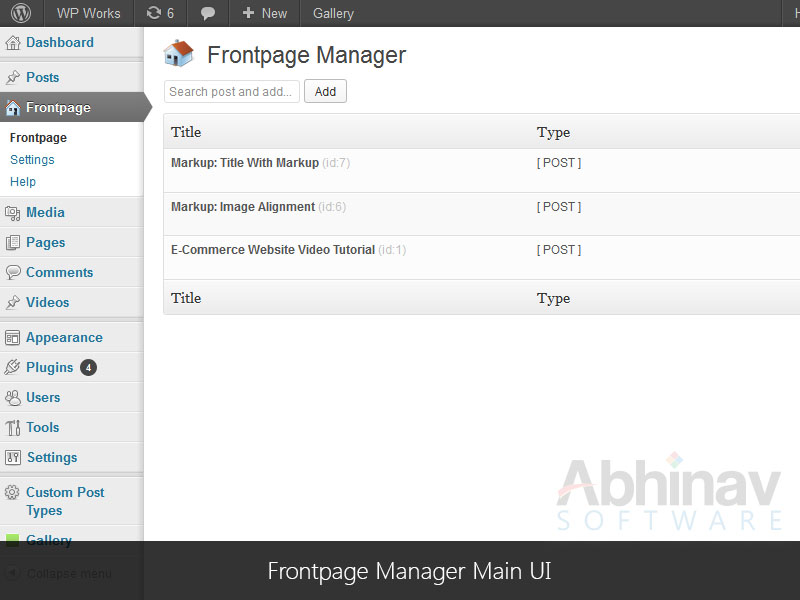Open the Gallery admin bar item
The width and height of the screenshot is (800, 600).
tap(333, 13)
